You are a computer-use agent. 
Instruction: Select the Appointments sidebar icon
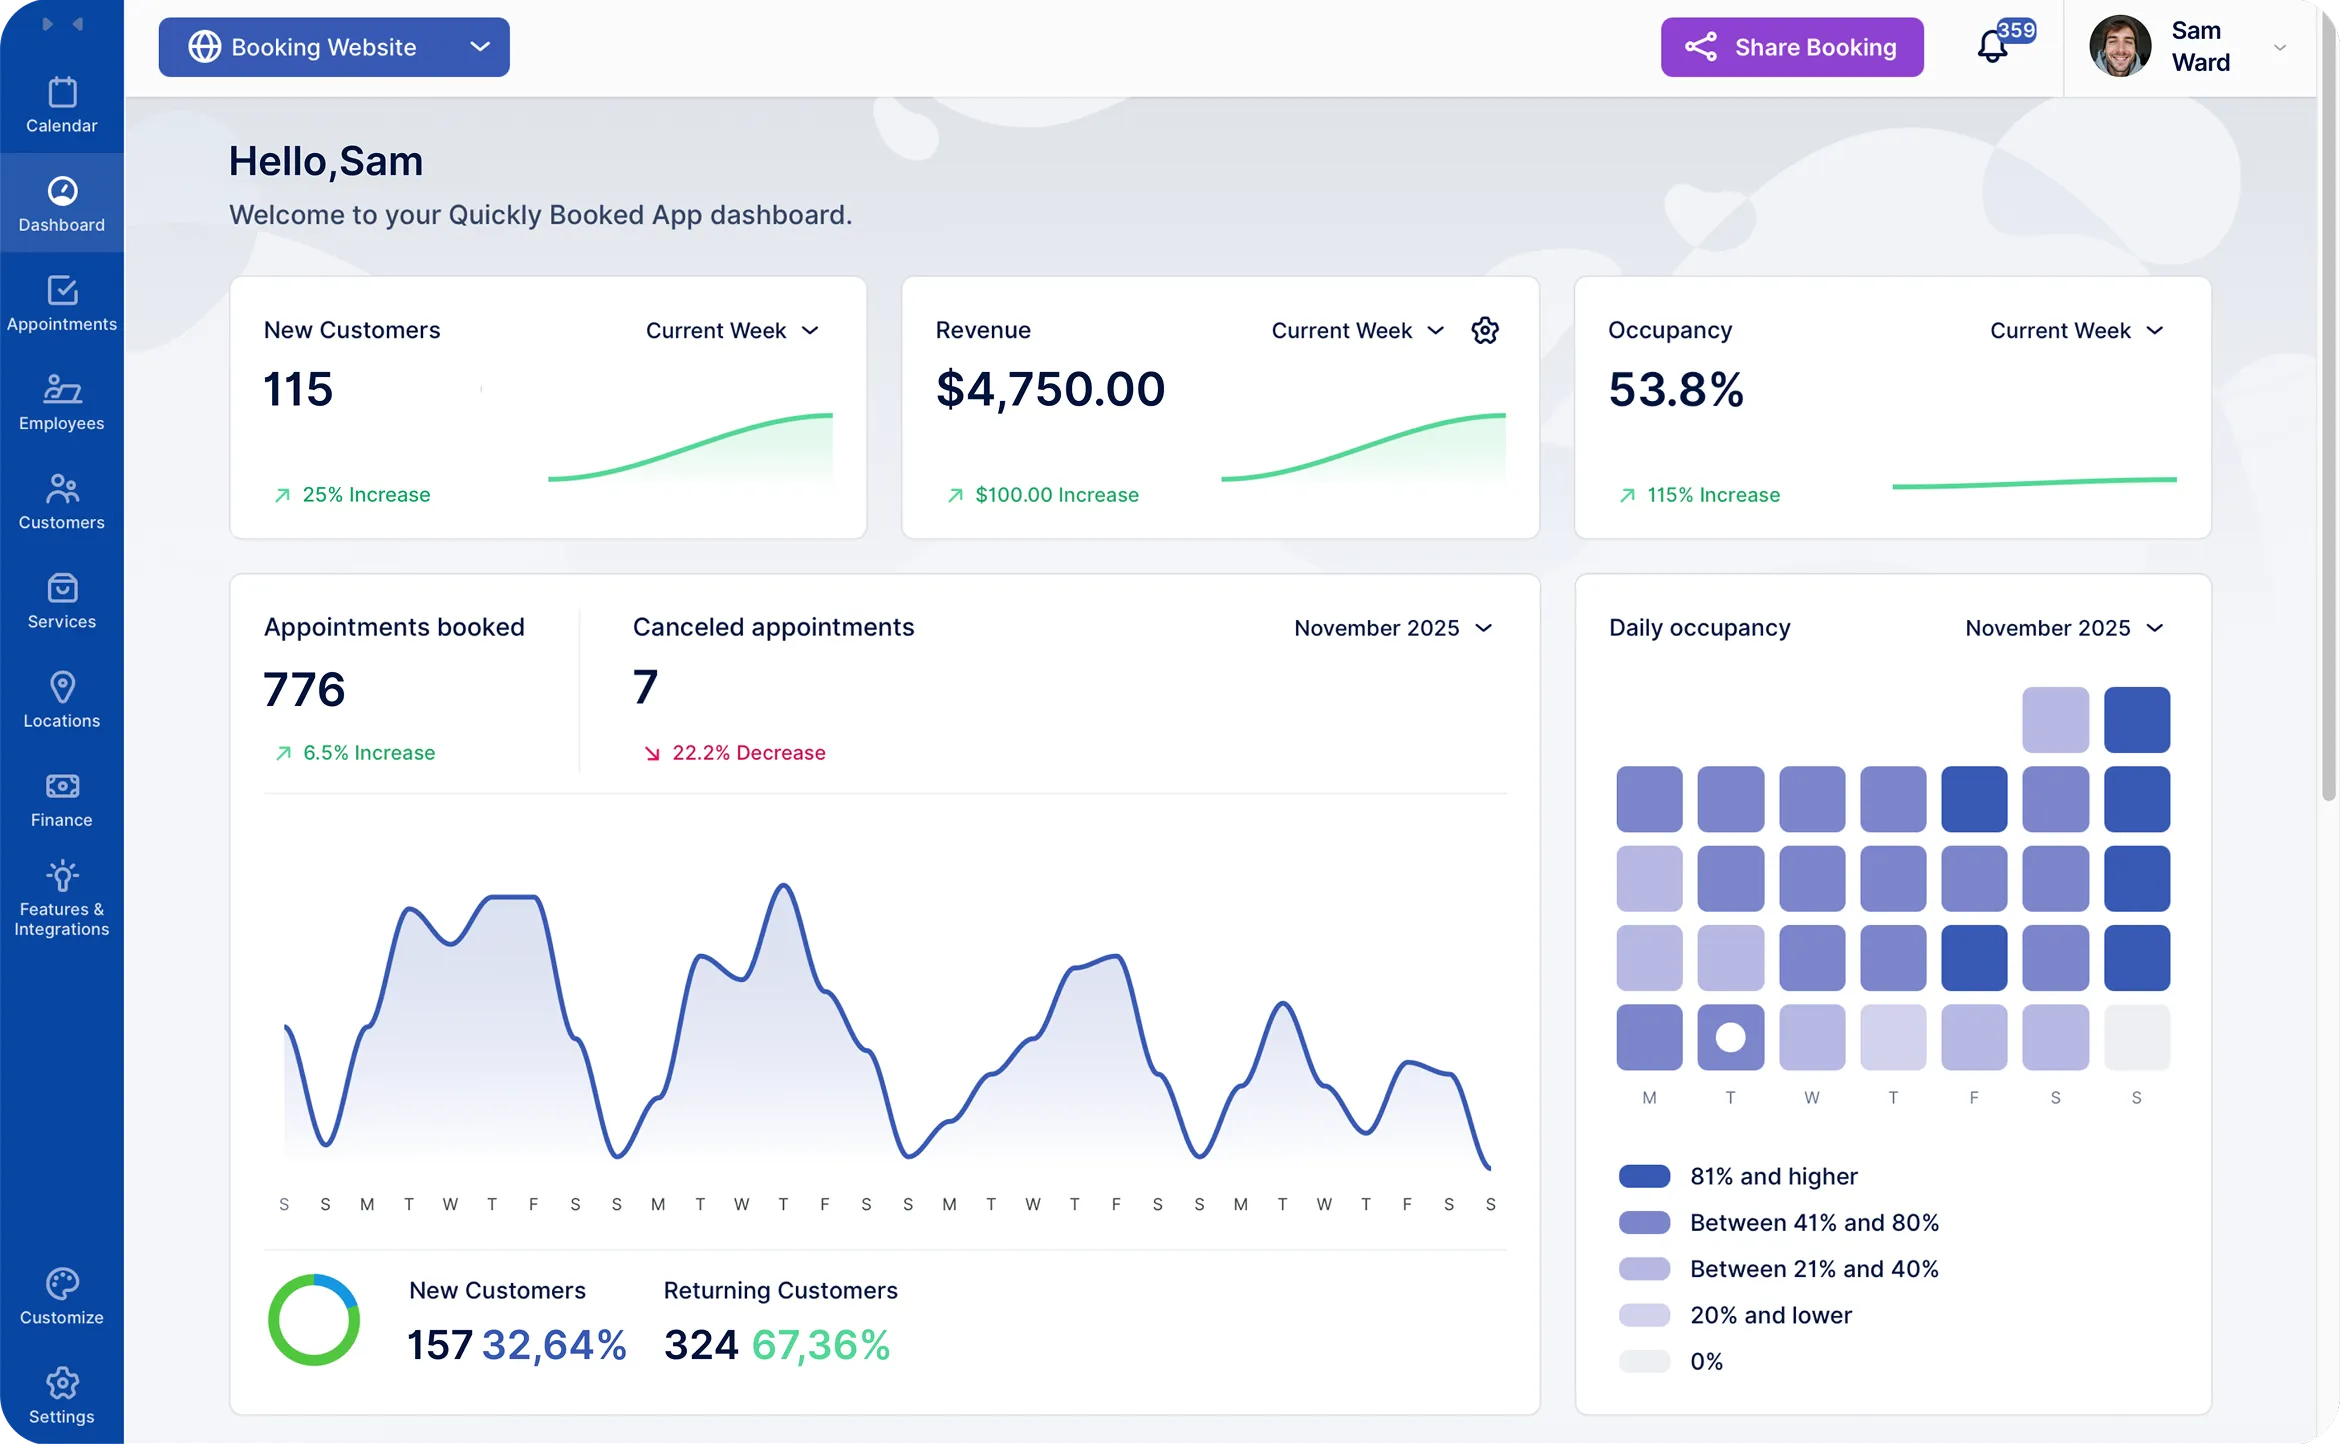62,302
